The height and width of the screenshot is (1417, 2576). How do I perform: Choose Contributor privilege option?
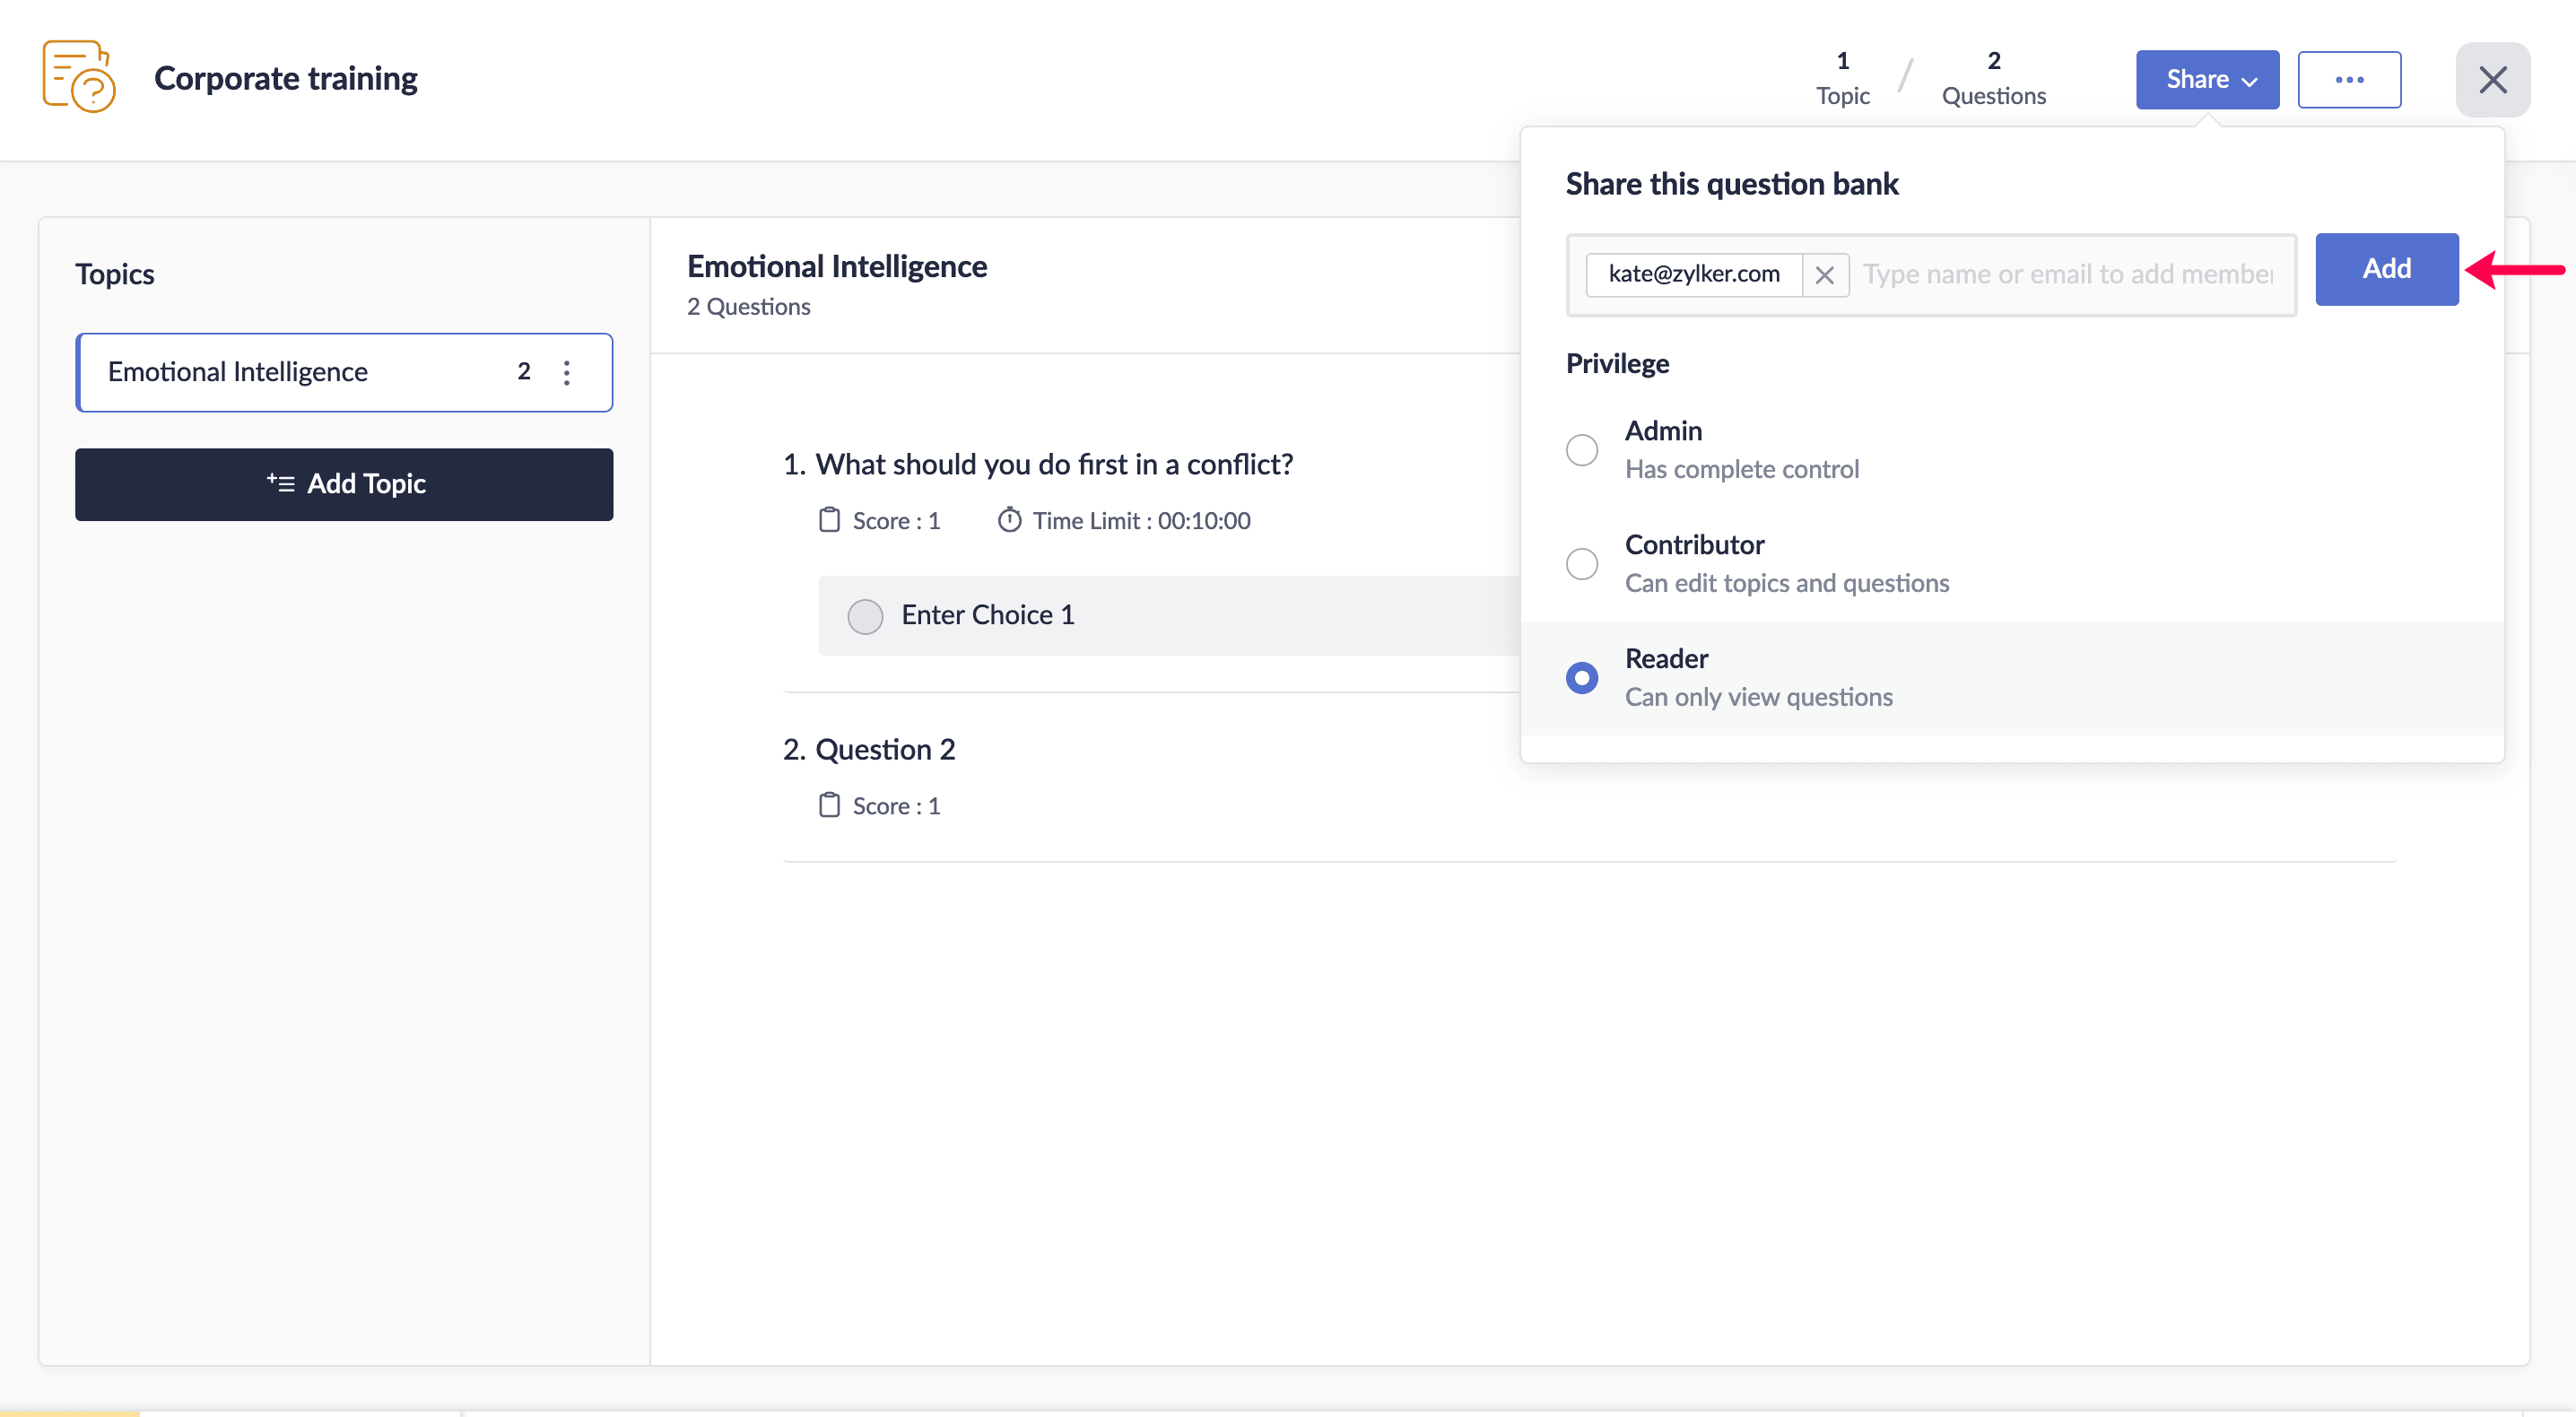click(1581, 564)
